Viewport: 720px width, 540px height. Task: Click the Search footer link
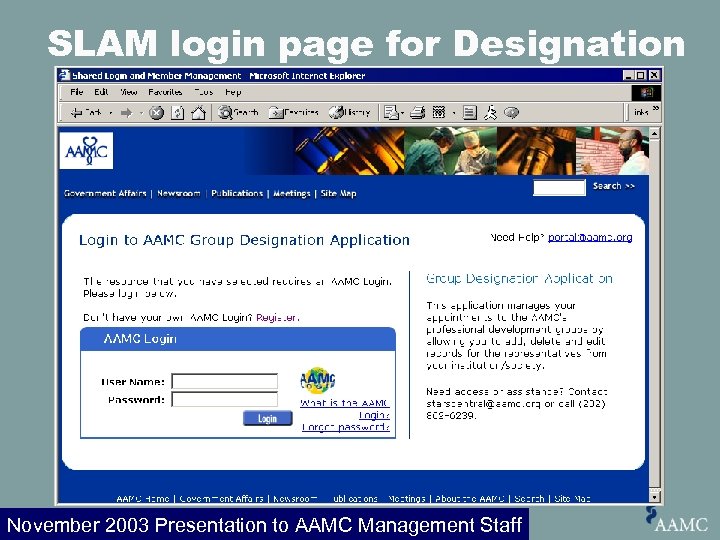[x=529, y=499]
